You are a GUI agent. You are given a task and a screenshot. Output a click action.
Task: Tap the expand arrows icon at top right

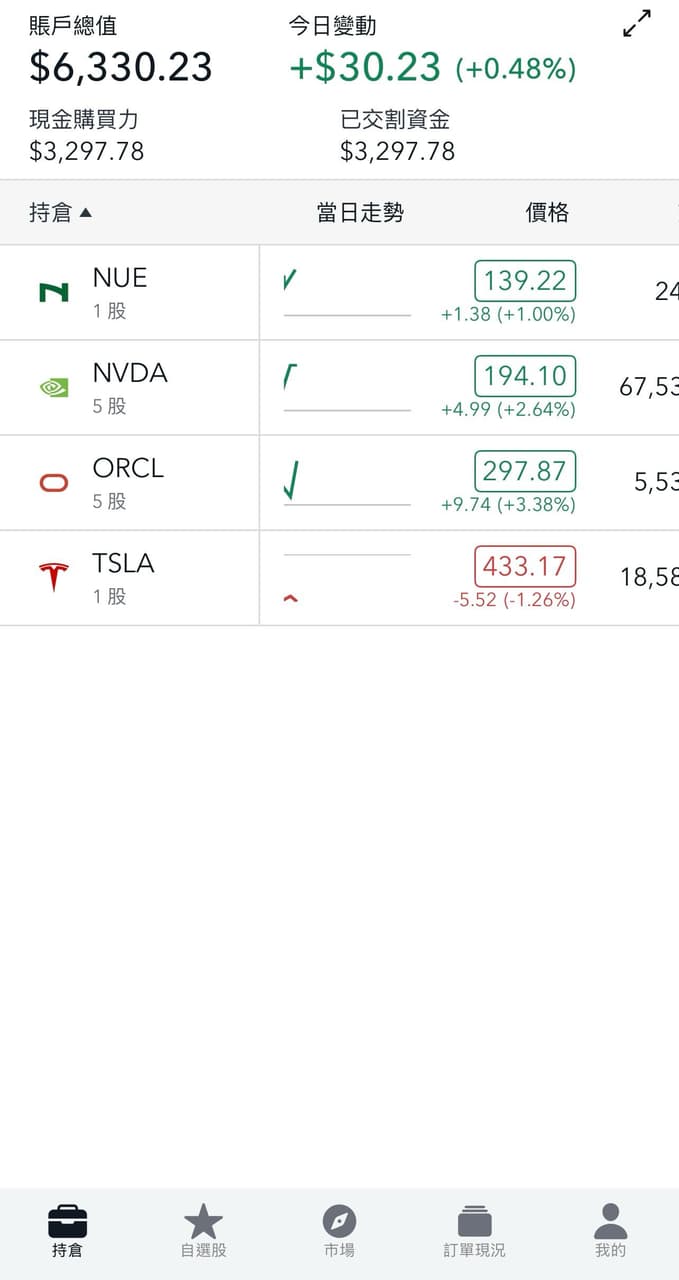[637, 24]
